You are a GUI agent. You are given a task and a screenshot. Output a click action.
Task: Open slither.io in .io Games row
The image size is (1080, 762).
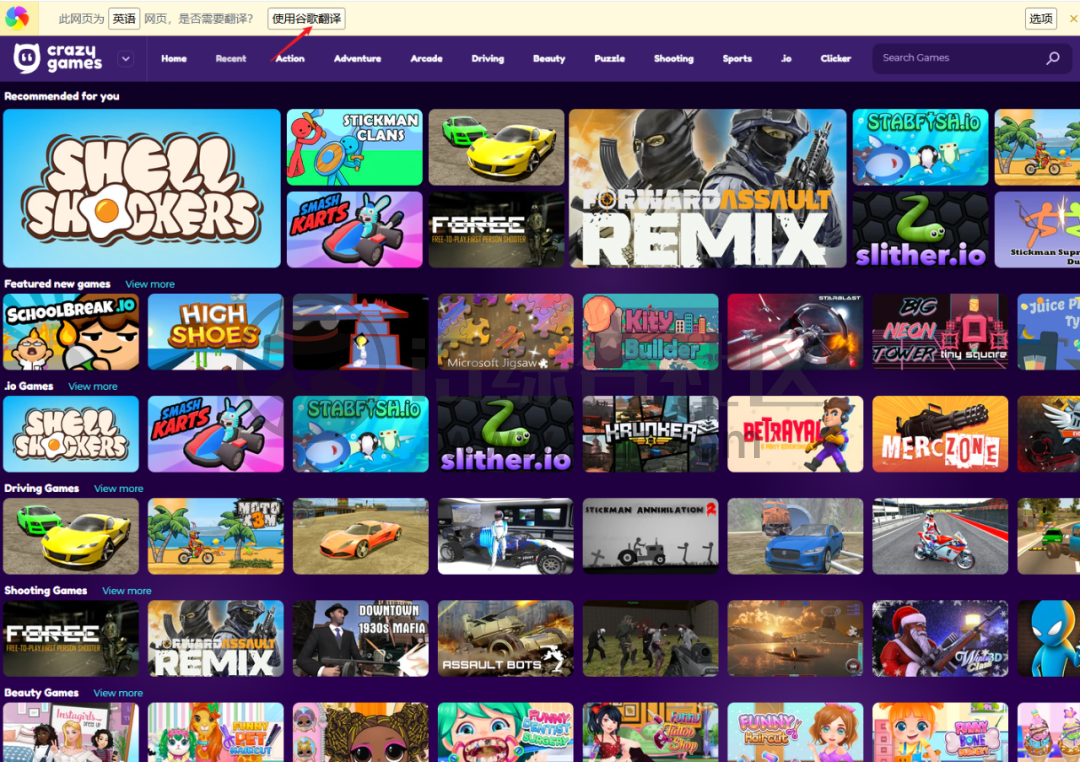tap(506, 434)
